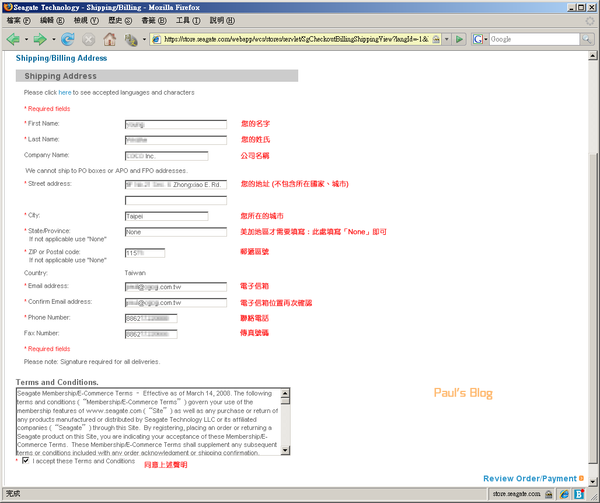
Task: Click the Back arrow in Firefox toolbar
Action: [x=13, y=39]
